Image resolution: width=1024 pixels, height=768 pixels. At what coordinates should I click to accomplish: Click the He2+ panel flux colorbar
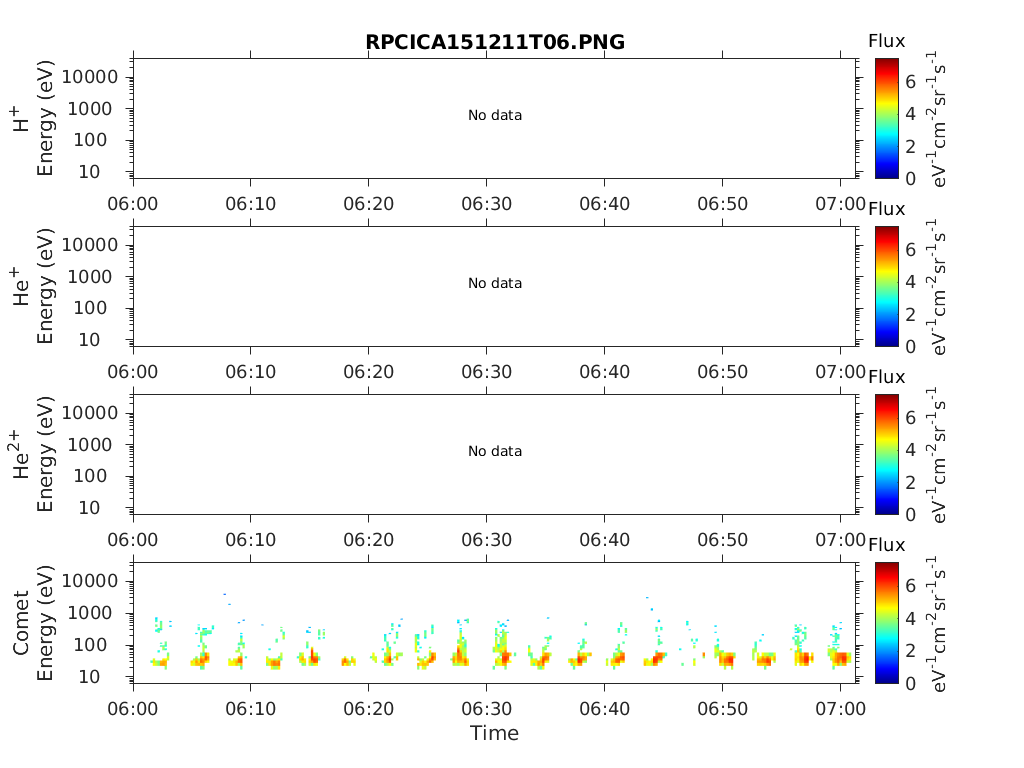[886, 454]
